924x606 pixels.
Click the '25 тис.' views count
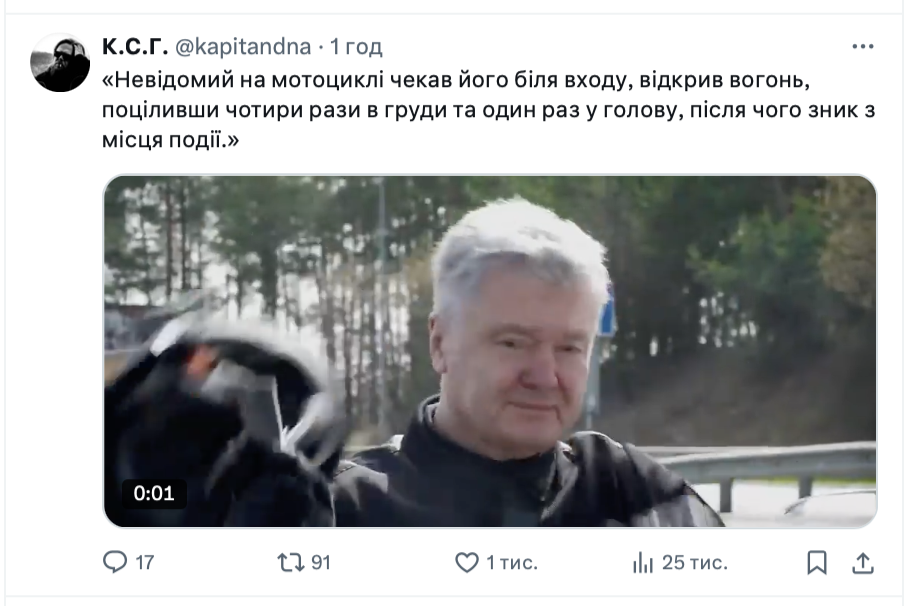coord(695,562)
